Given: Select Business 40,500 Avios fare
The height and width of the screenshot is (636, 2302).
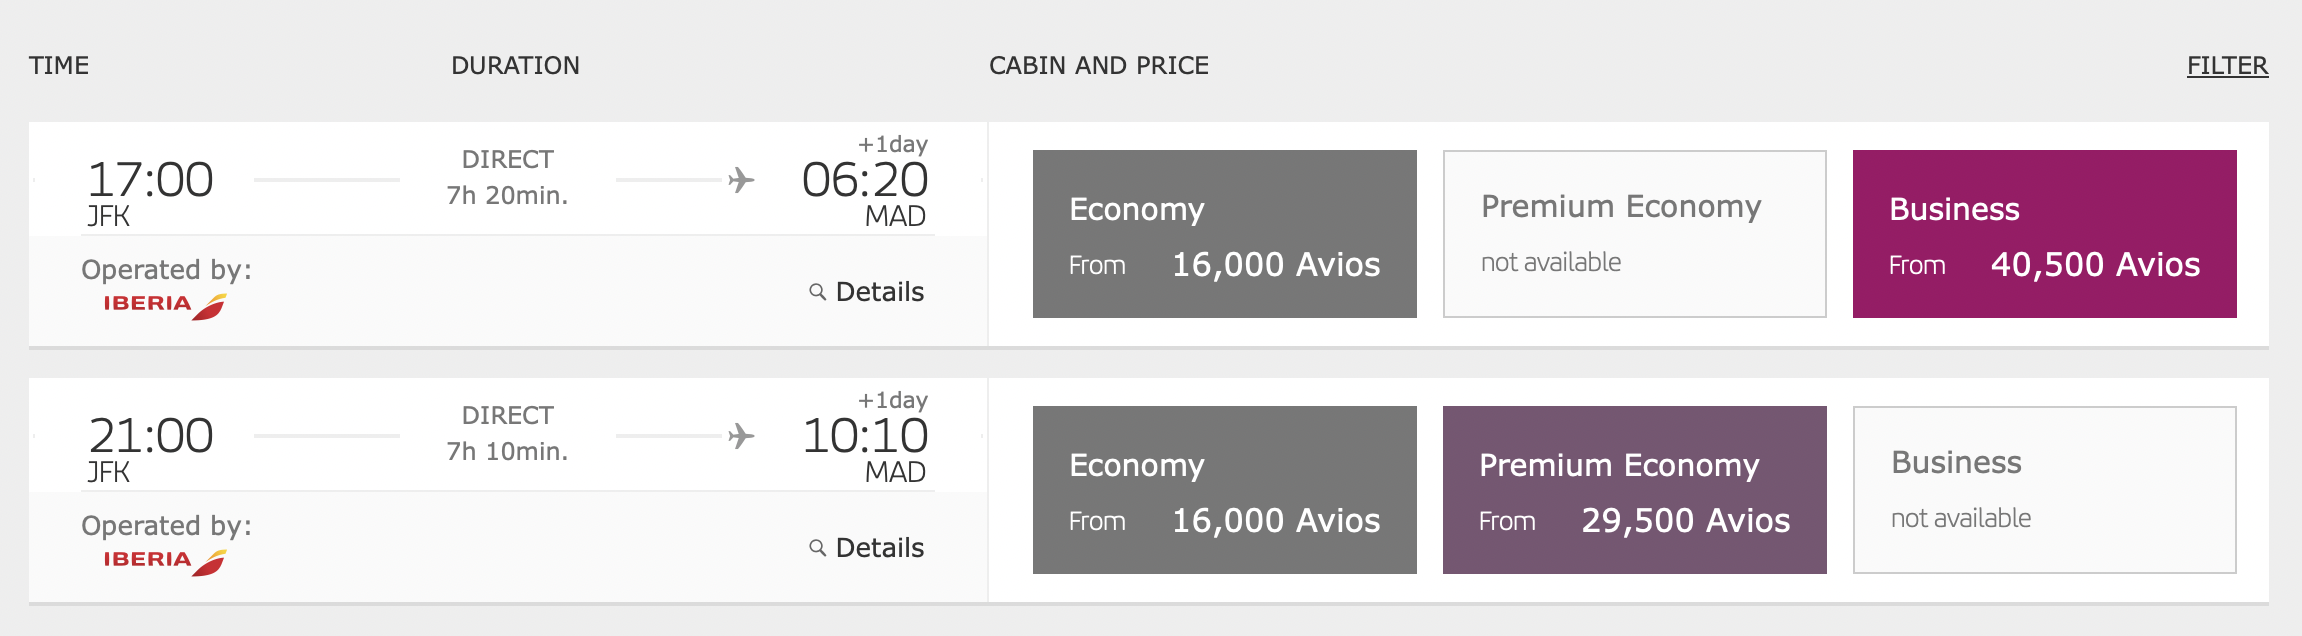Looking at the screenshot, I should coord(2044,234).
